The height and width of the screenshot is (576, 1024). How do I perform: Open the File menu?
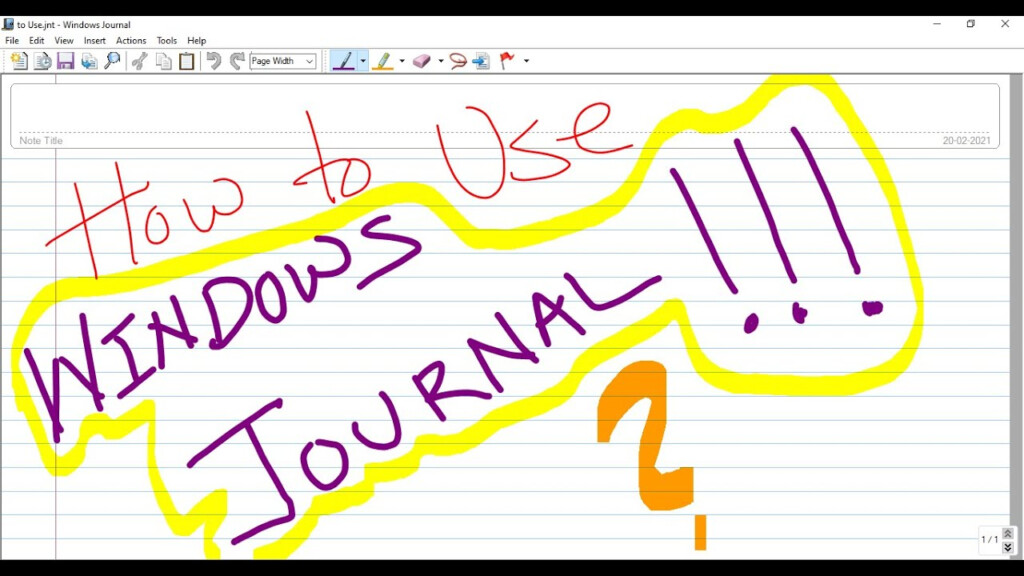click(12, 40)
